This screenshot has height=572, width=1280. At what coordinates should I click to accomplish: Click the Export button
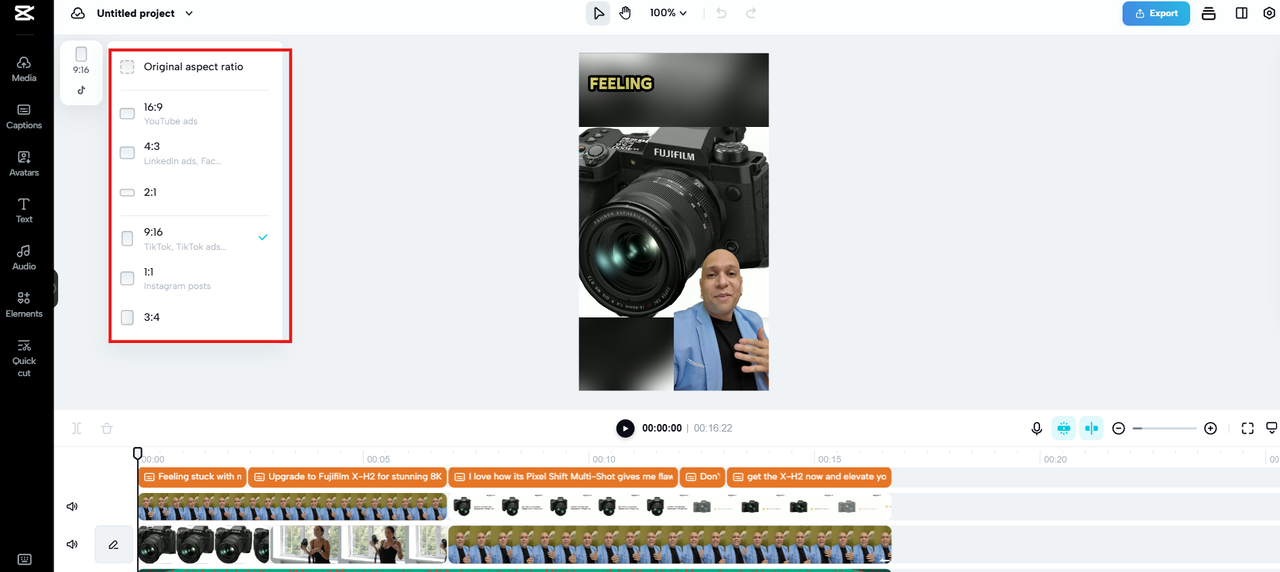pos(1156,13)
